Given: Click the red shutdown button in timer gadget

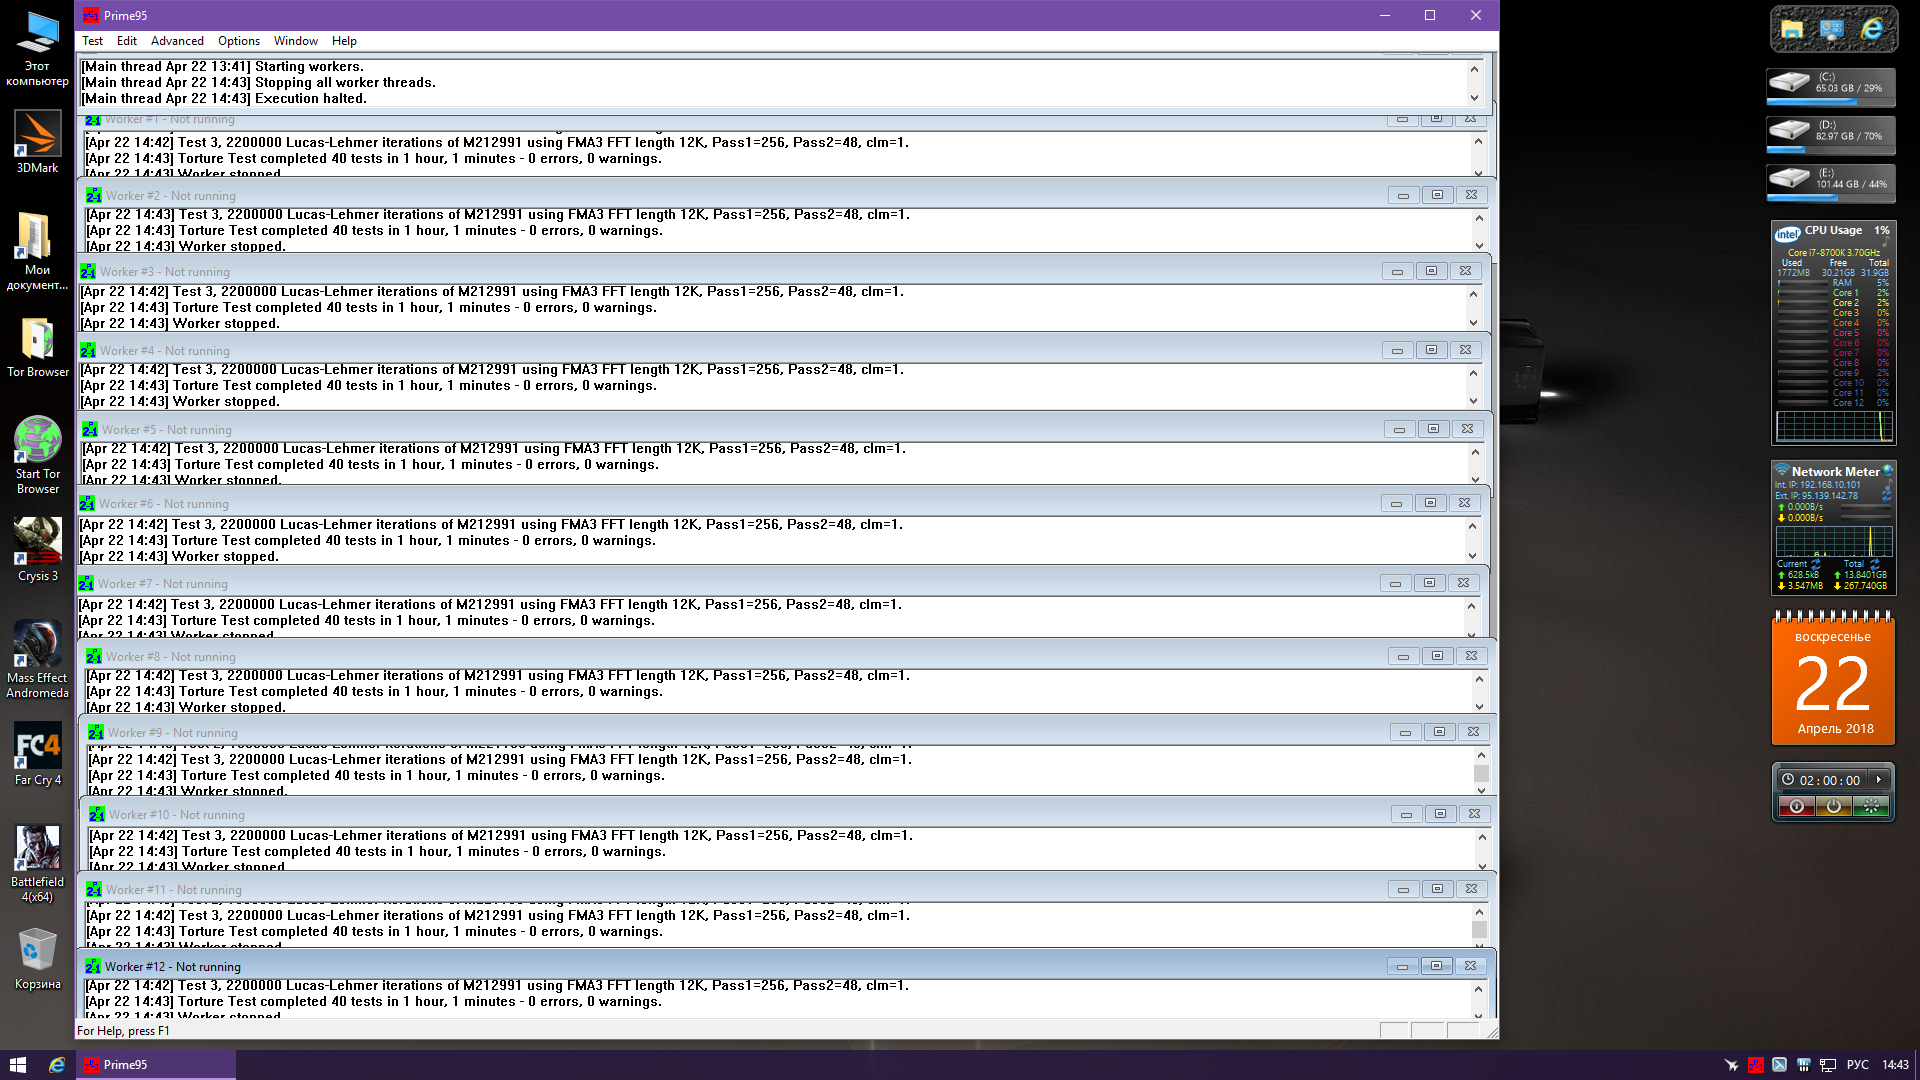Looking at the screenshot, I should (1796, 806).
